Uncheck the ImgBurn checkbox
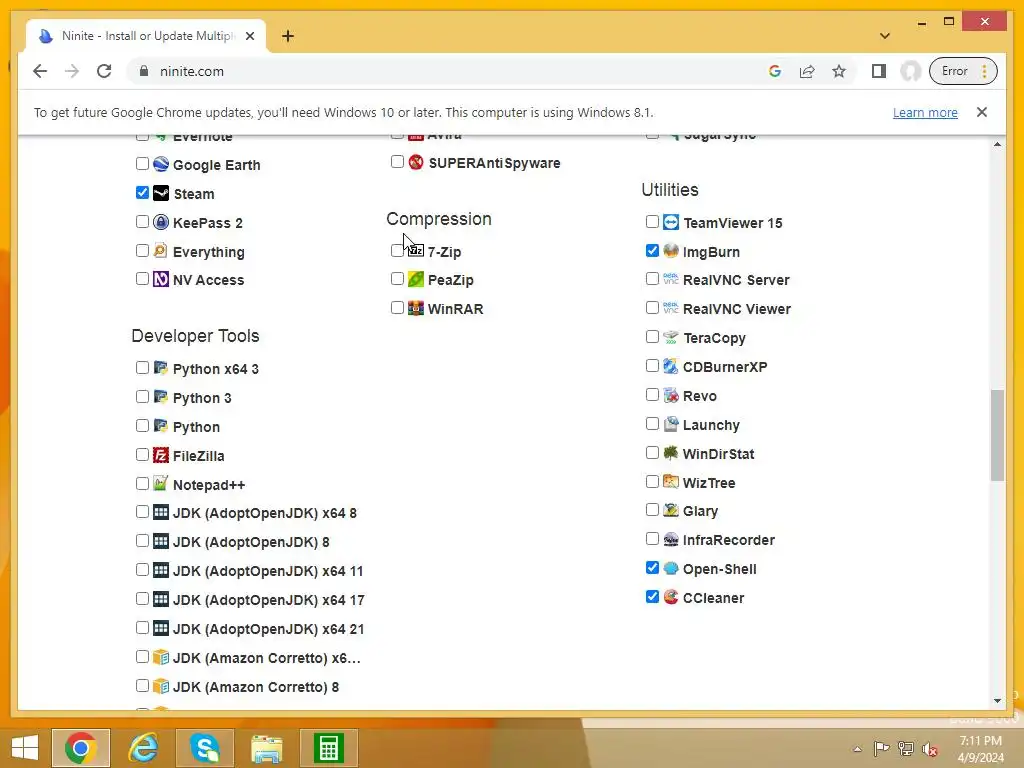 point(652,250)
